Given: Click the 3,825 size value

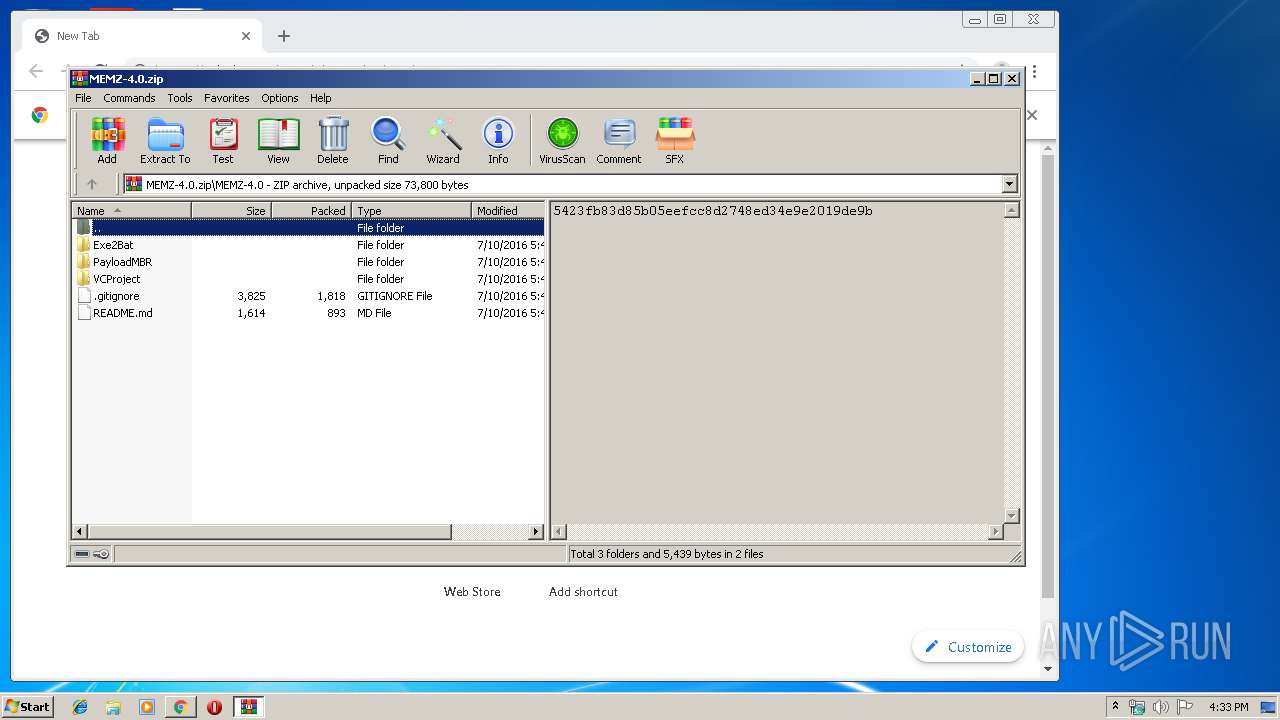Looking at the screenshot, I should 251,296.
